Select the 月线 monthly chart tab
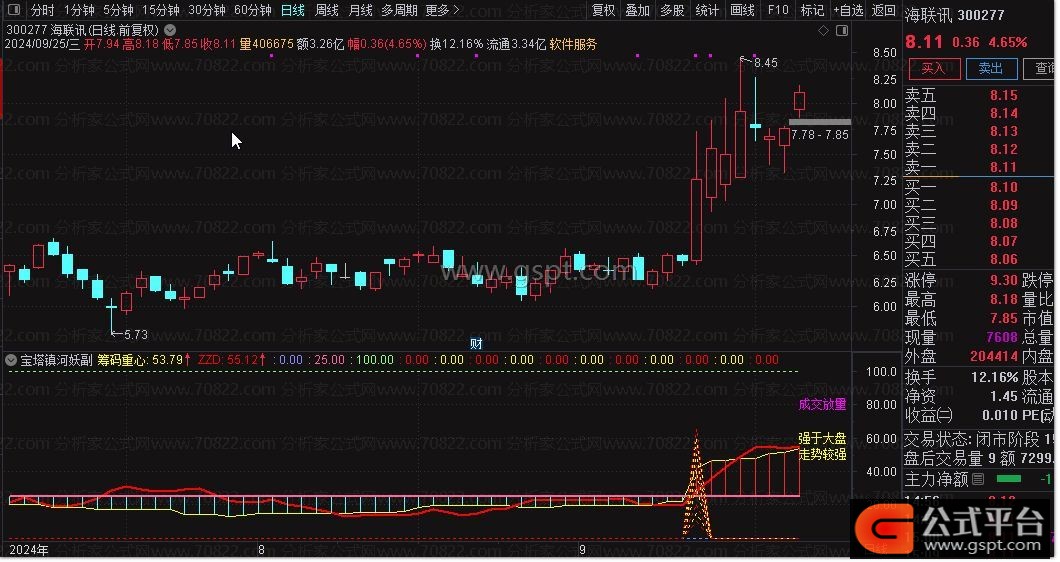Viewport: 1060px width, 562px height. tap(361, 10)
